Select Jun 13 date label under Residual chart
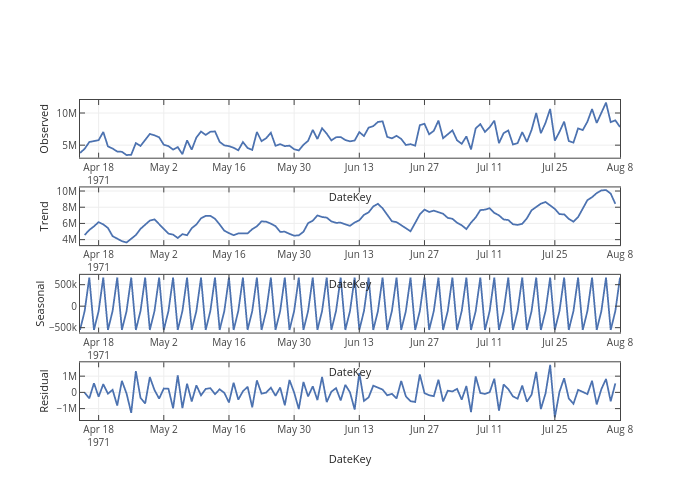700x500 pixels. click(x=359, y=430)
